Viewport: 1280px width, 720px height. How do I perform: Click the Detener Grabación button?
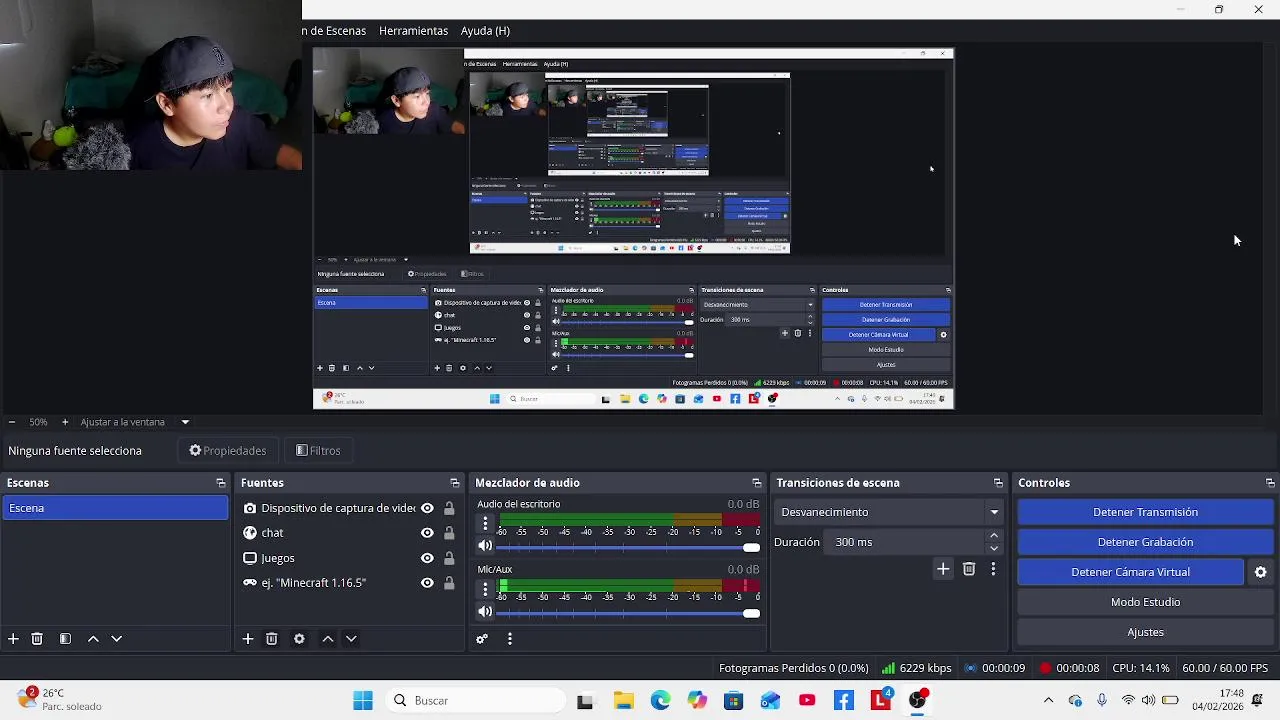click(1145, 542)
